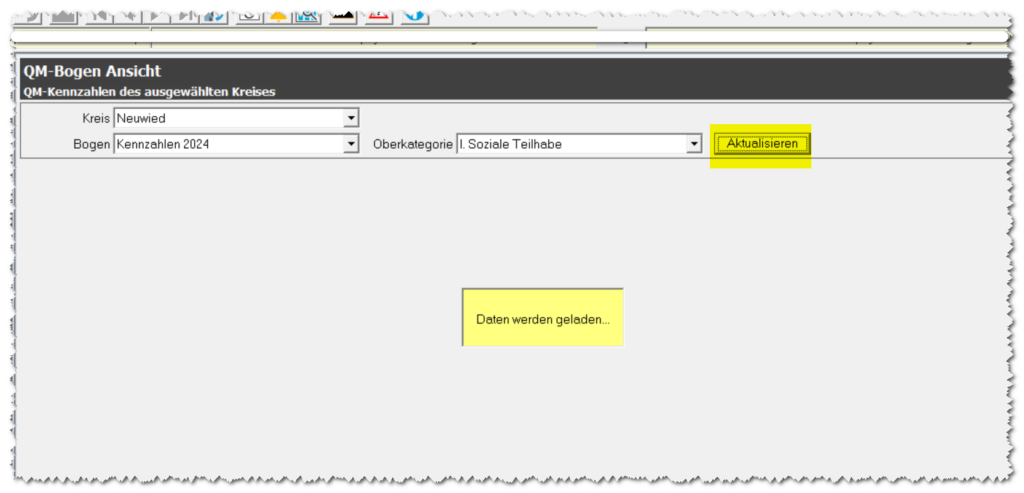
Task: Click the black area chart toolbar icon
Action: click(x=344, y=14)
